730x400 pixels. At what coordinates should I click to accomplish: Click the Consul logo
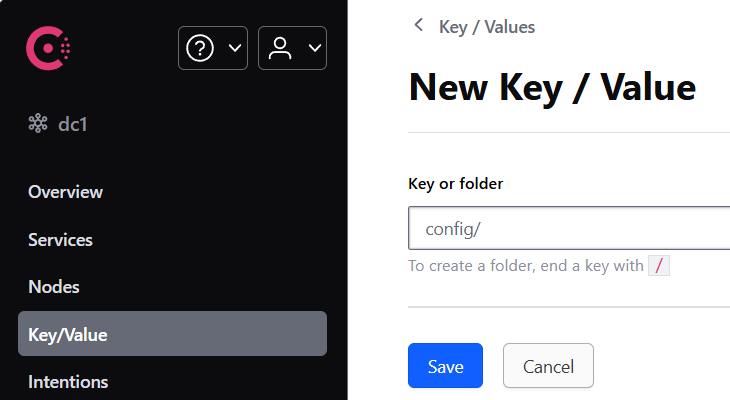48,48
